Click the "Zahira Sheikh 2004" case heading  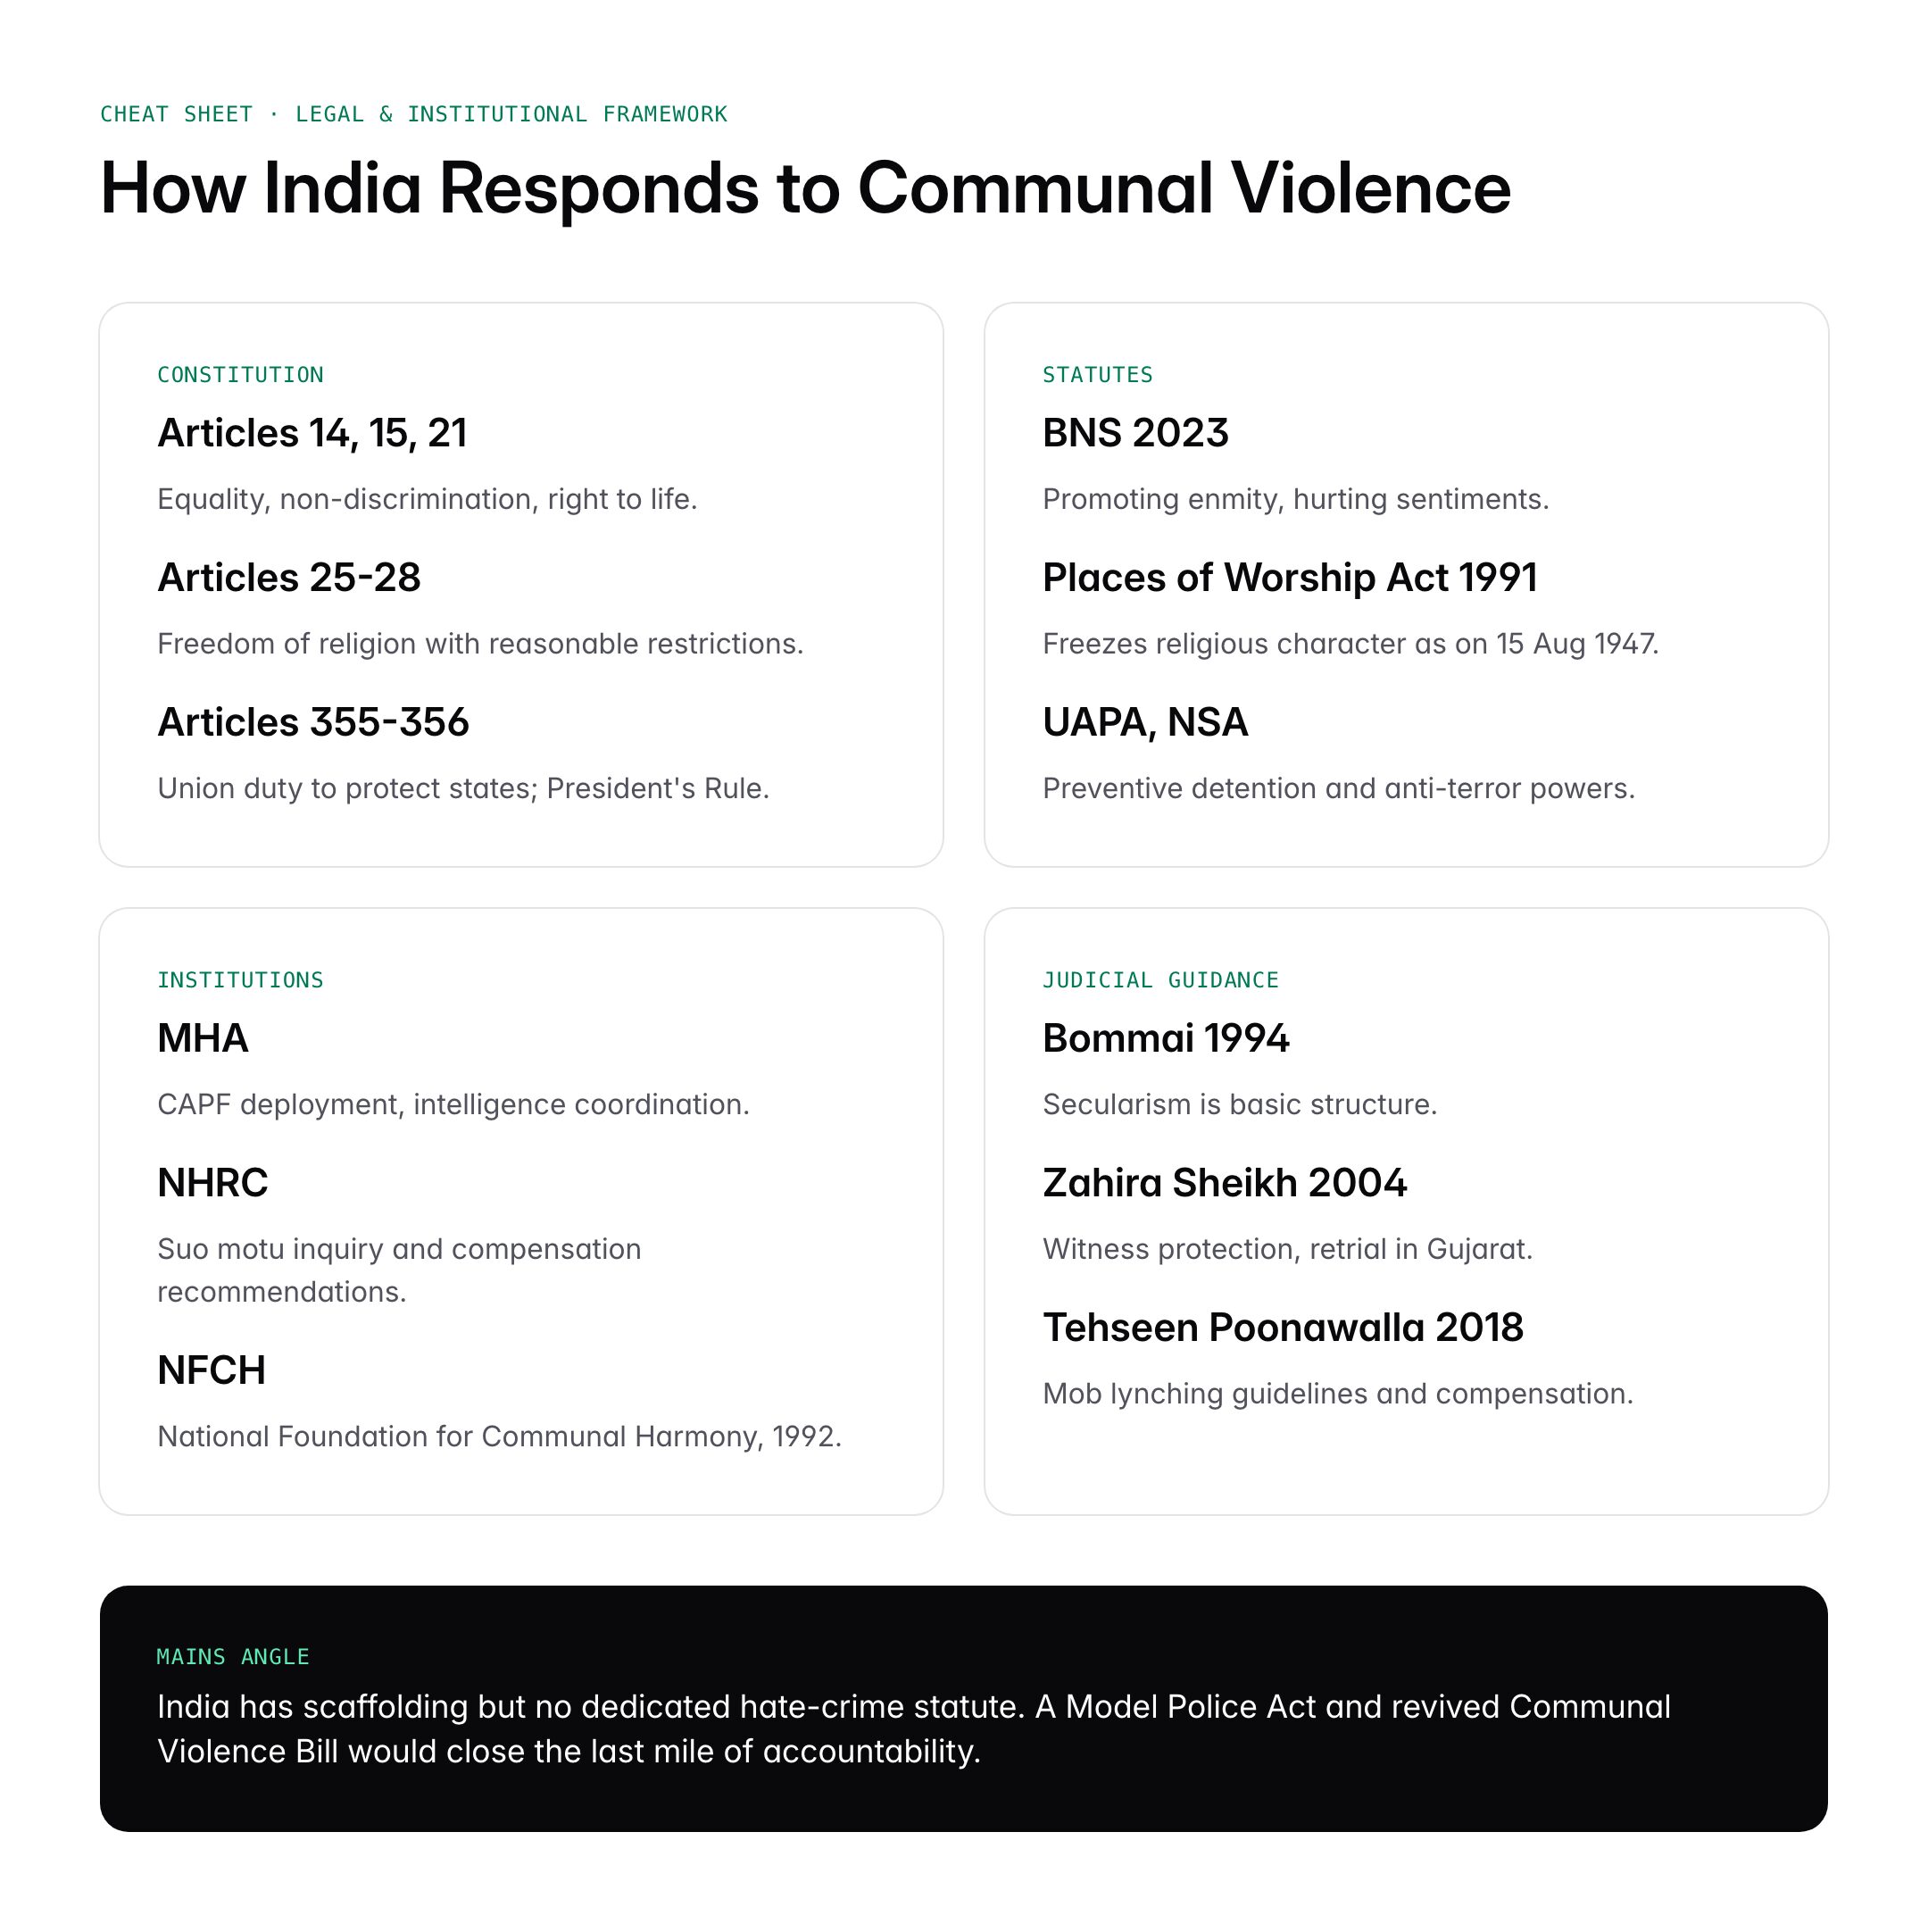click(1224, 1183)
